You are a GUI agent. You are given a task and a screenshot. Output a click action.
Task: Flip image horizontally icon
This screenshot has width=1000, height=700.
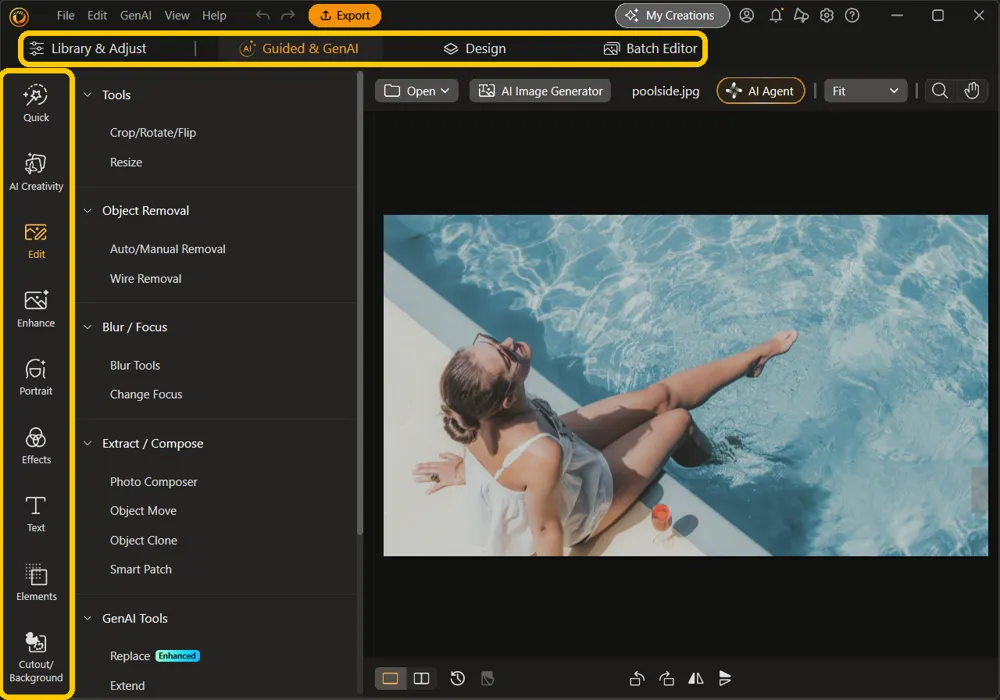pyautogui.click(x=696, y=678)
